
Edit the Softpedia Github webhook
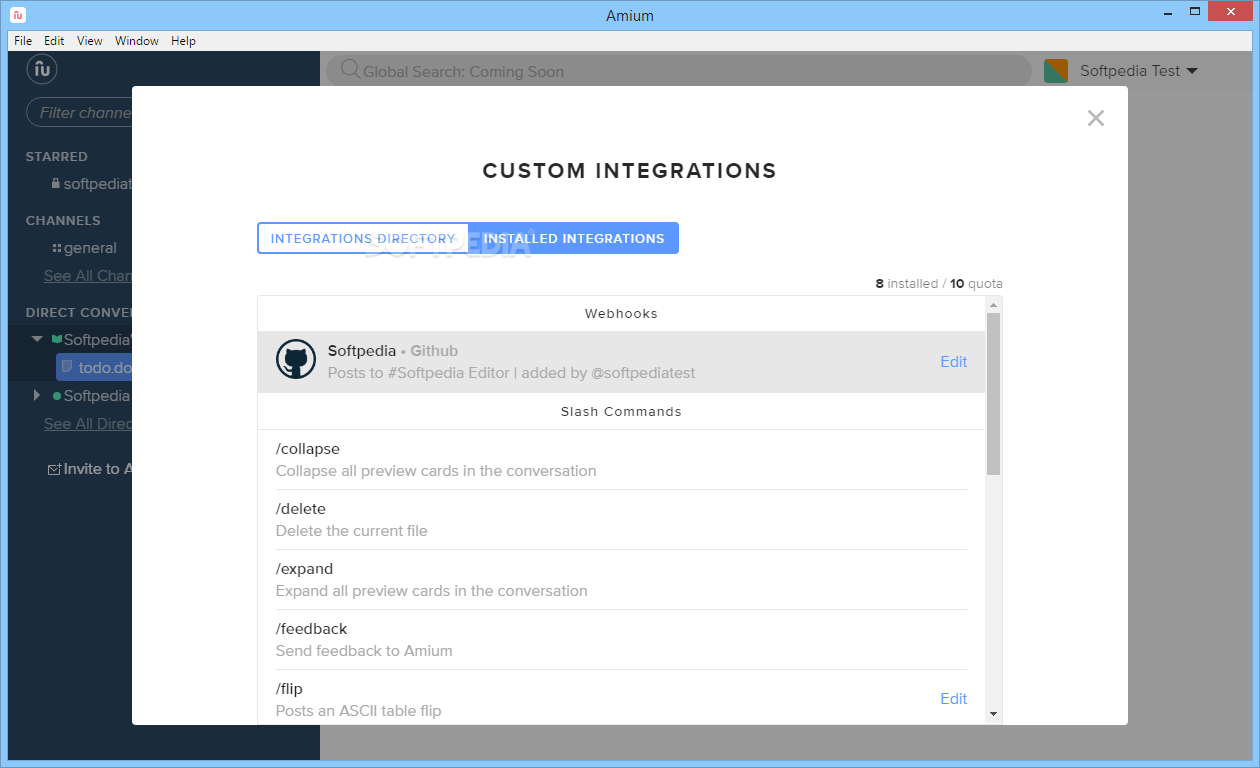(x=953, y=362)
